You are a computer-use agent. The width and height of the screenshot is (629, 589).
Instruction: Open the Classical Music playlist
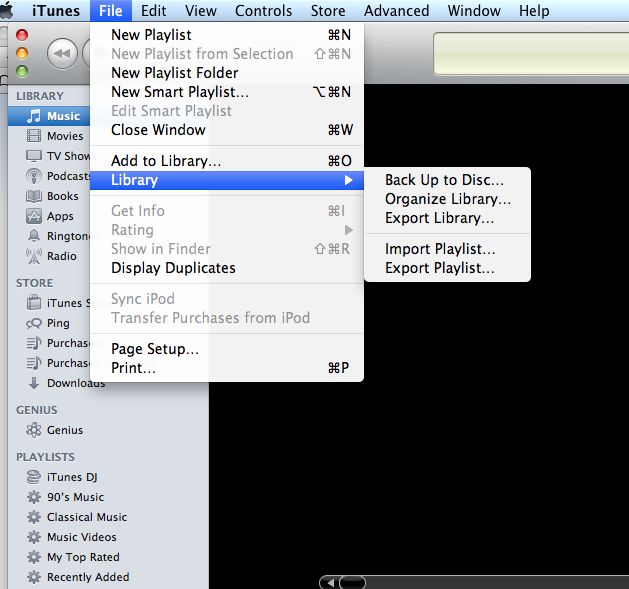87,517
